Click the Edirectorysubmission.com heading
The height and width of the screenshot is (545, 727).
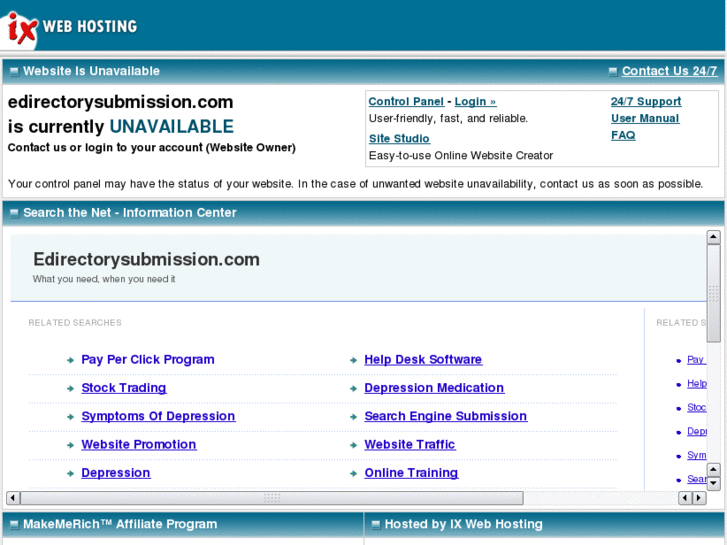click(x=146, y=259)
